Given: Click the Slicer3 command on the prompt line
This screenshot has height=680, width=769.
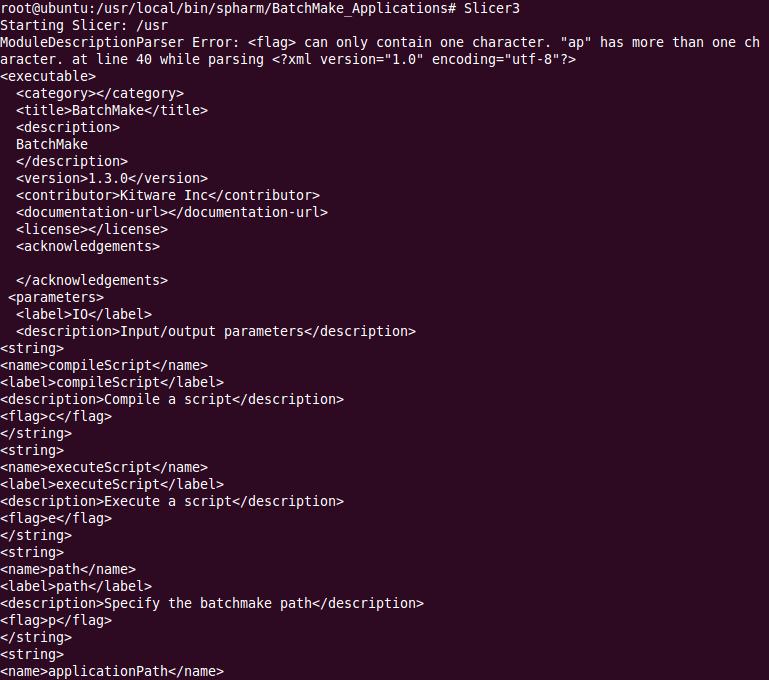Looking at the screenshot, I should coord(491,8).
